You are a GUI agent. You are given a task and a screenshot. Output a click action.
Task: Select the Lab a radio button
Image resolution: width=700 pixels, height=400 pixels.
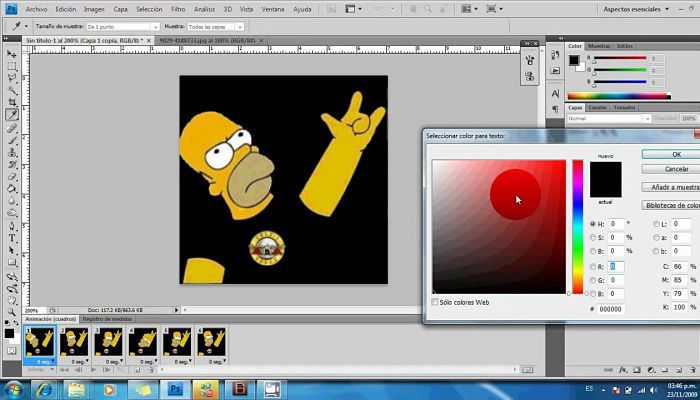pos(656,238)
